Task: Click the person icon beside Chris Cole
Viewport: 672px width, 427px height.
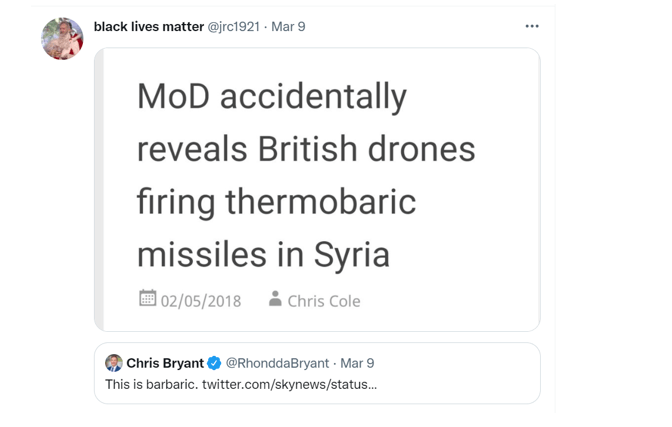Action: point(275,298)
